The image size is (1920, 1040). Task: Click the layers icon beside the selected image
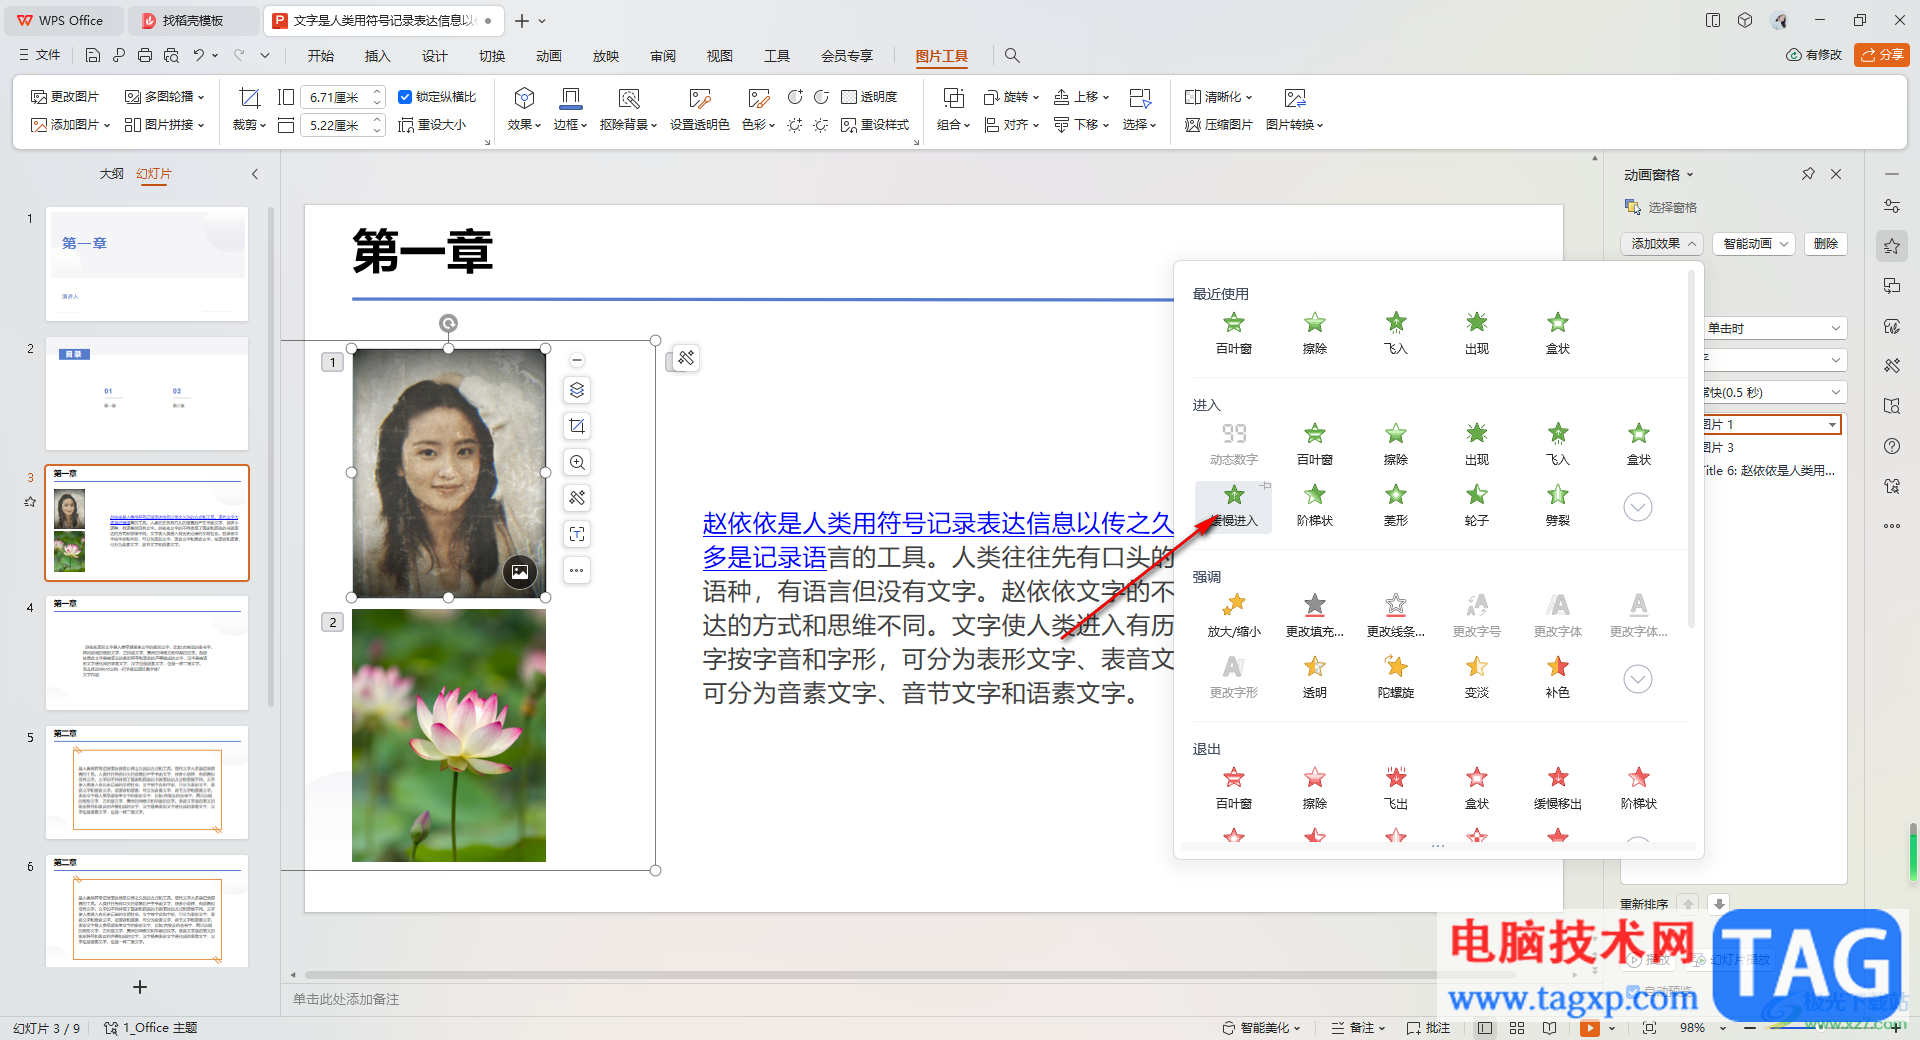click(x=577, y=390)
